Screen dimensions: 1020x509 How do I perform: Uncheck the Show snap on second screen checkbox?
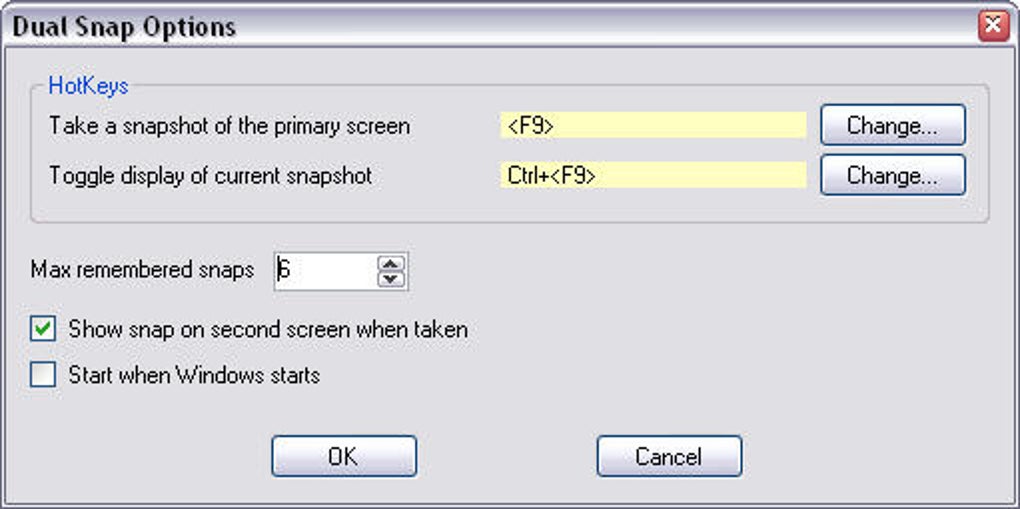(43, 329)
